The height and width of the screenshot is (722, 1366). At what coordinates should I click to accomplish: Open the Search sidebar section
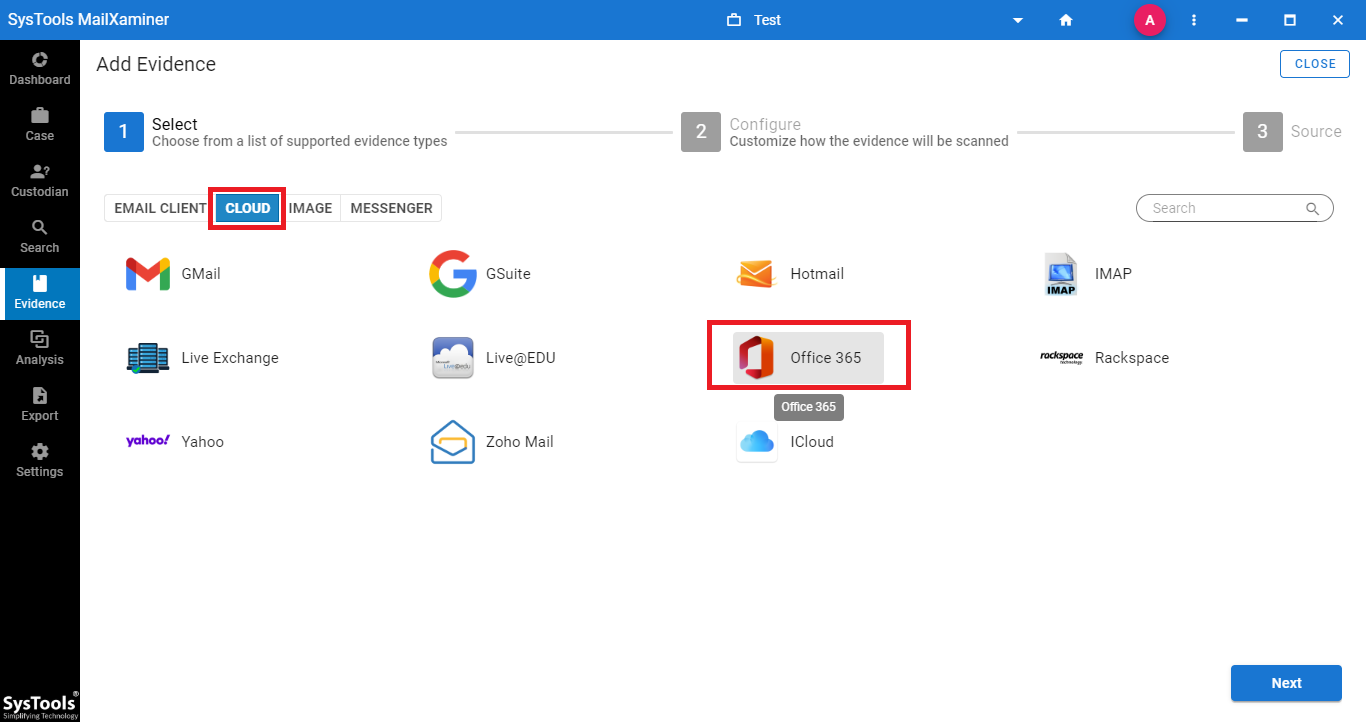pyautogui.click(x=40, y=237)
